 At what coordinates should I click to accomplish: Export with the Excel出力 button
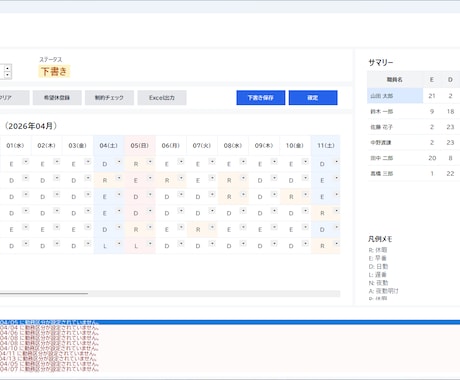click(162, 98)
